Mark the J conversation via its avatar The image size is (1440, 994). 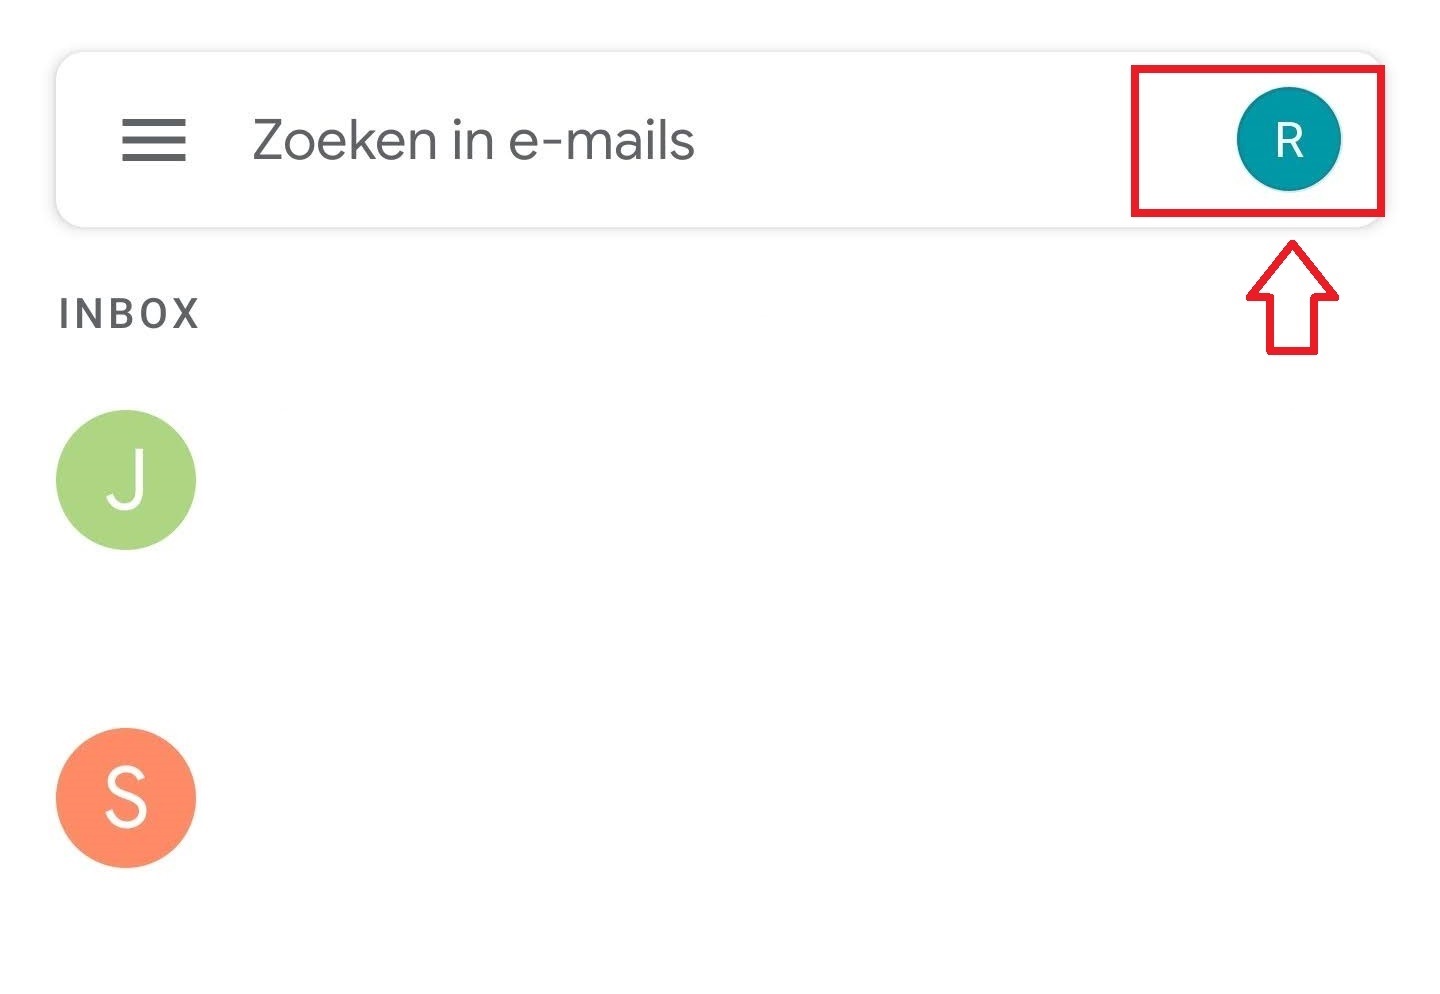(x=126, y=480)
